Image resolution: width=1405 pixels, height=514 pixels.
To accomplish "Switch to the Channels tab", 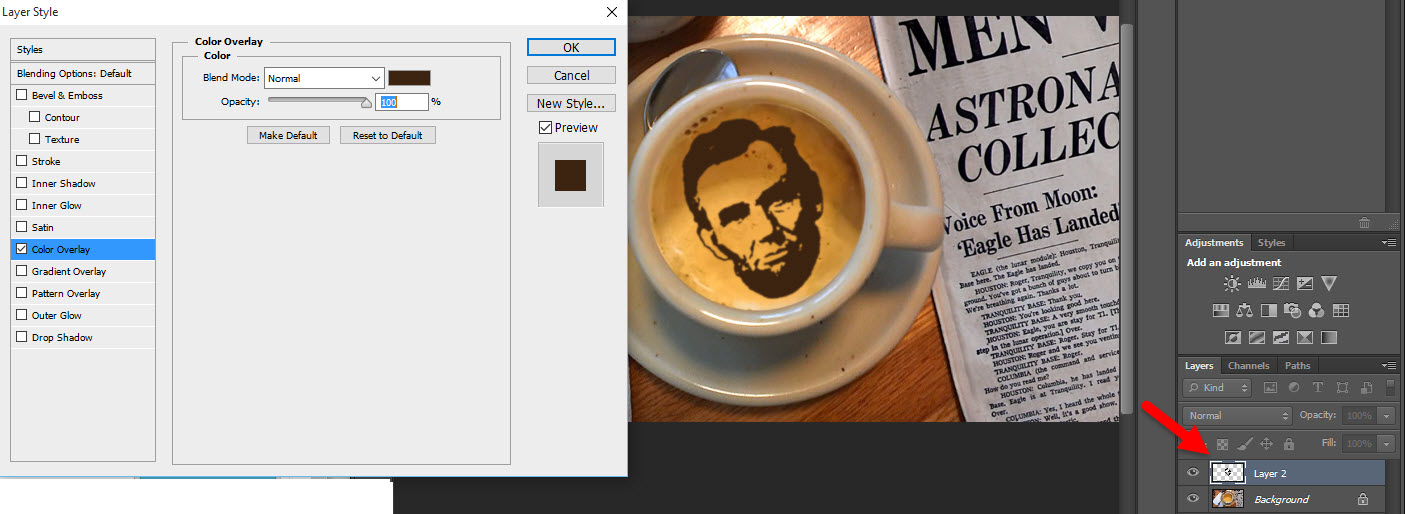I will click(1248, 366).
